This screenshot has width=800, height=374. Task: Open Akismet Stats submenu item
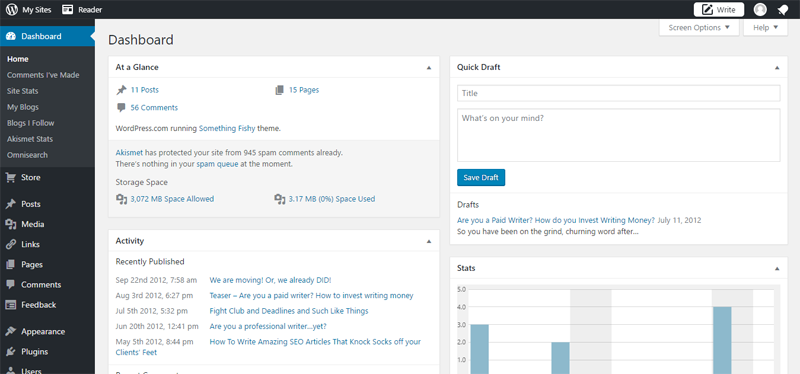(x=30, y=139)
